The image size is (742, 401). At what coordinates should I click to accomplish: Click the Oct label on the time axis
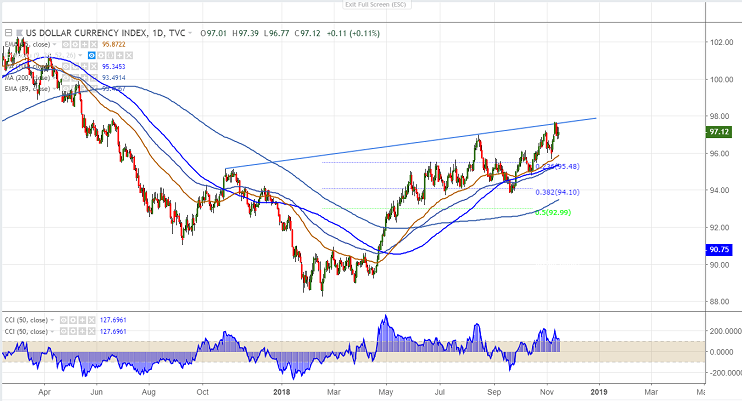click(x=203, y=392)
